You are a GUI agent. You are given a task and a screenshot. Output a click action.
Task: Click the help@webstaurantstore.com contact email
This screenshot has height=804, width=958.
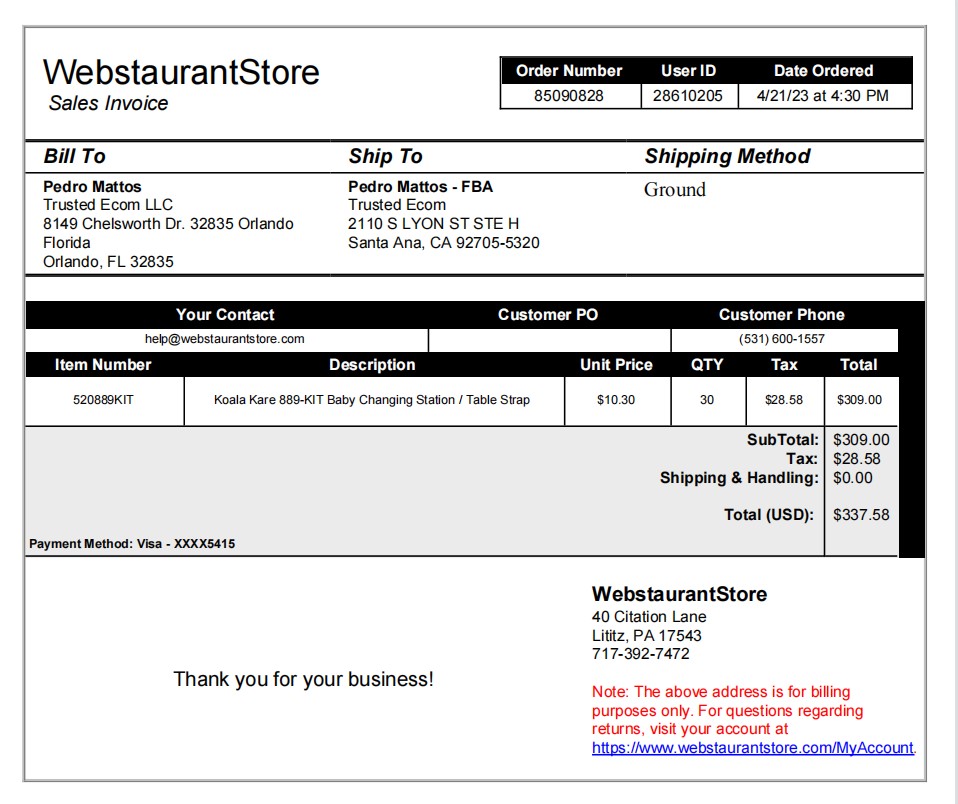[x=224, y=339]
